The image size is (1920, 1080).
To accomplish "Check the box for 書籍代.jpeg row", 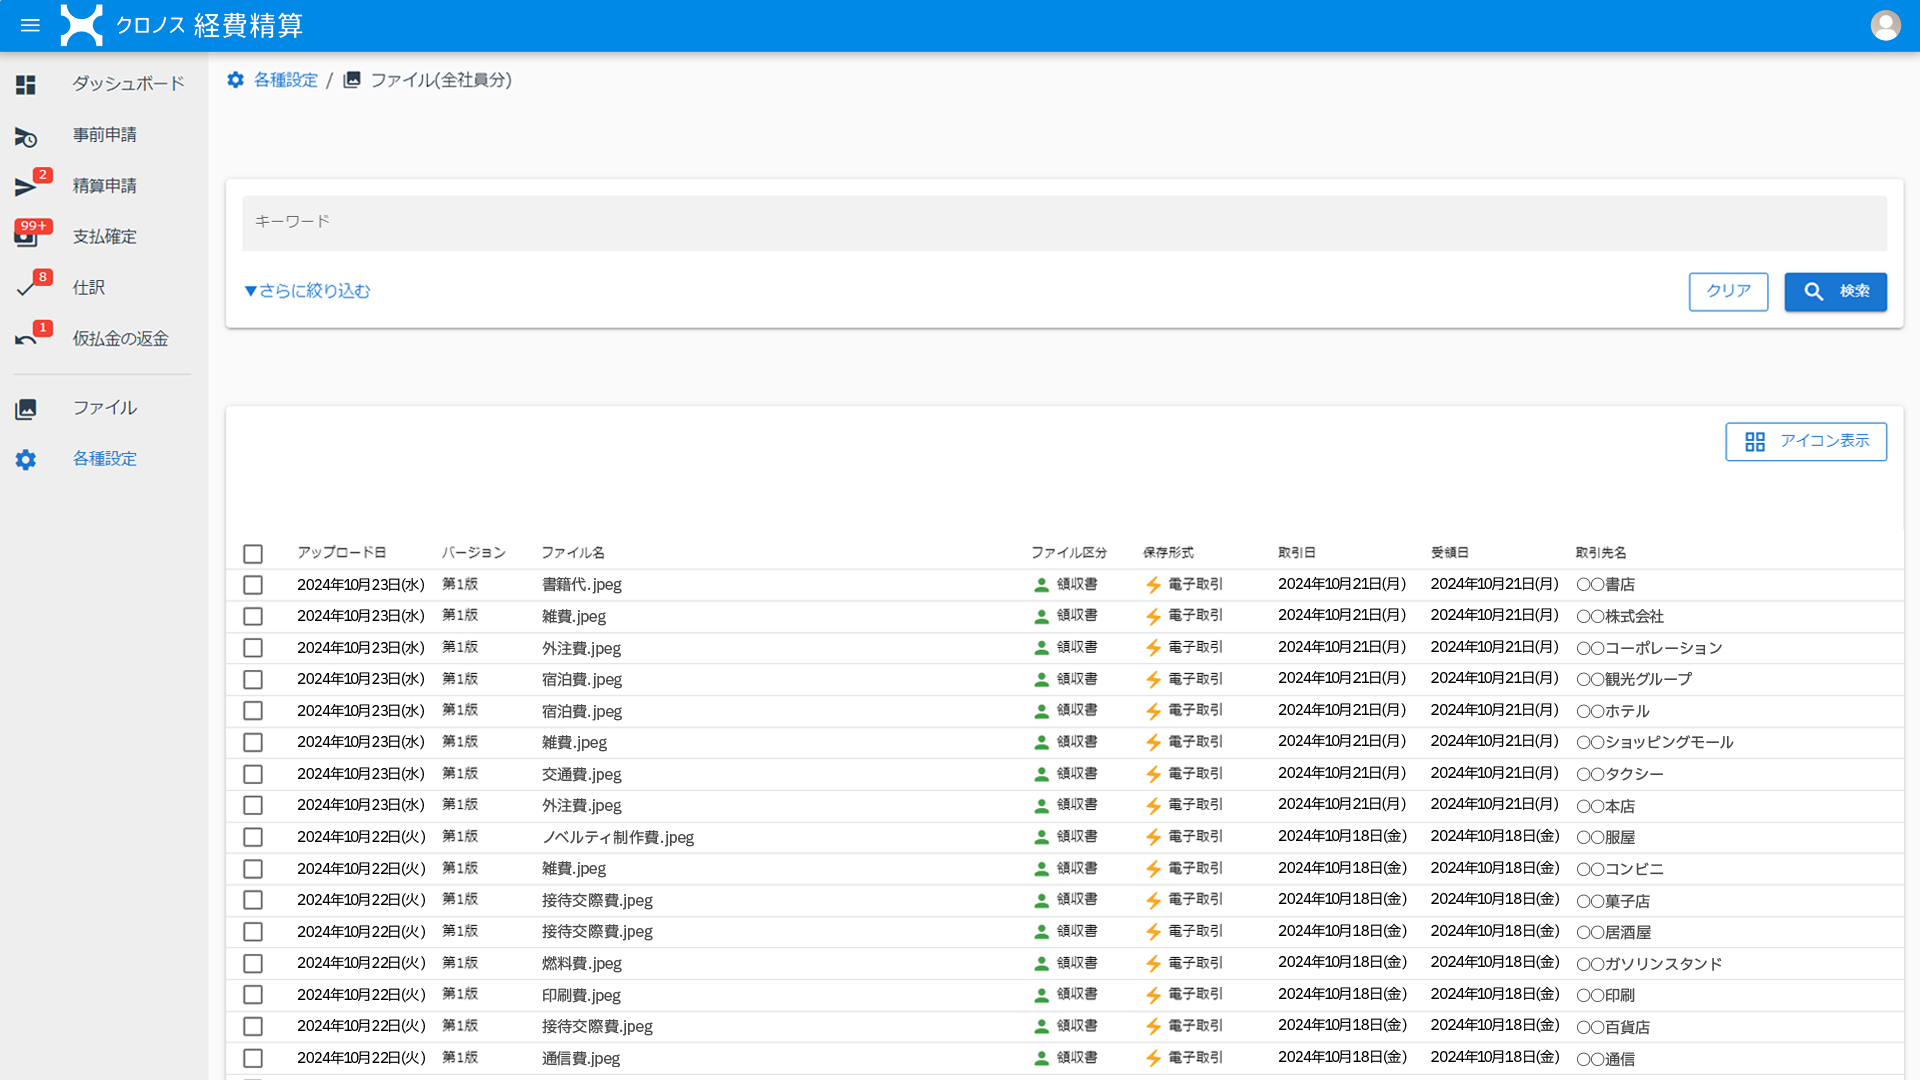I will tap(253, 585).
